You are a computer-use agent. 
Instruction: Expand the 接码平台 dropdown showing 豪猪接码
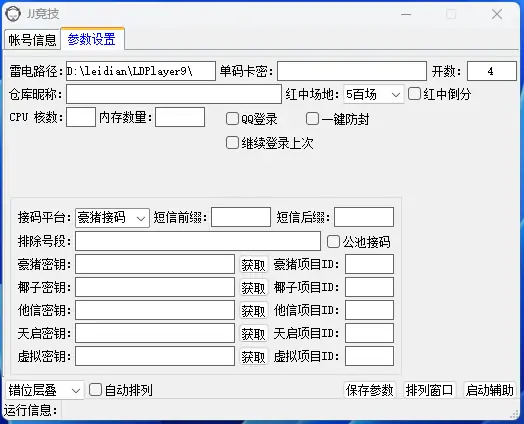112,218
